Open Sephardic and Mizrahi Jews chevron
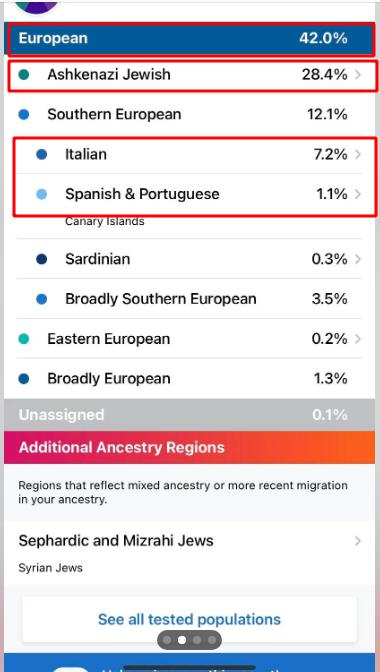 click(x=358, y=541)
